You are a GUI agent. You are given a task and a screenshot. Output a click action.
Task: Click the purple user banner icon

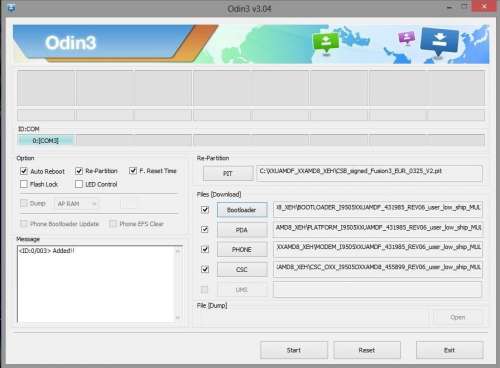[407, 37]
